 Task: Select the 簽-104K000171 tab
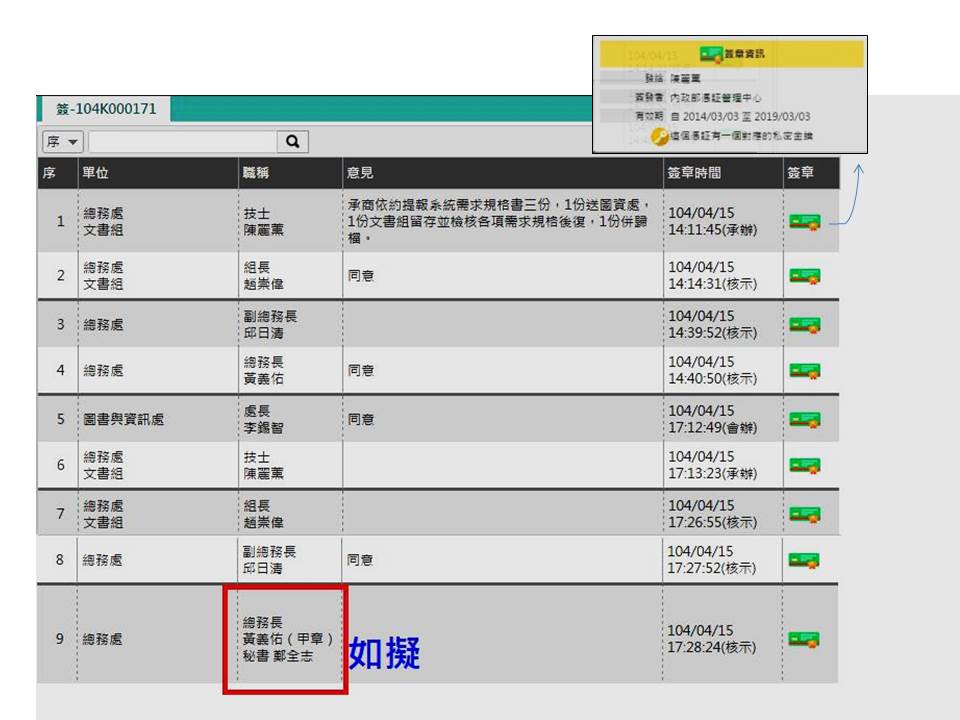click(105, 109)
